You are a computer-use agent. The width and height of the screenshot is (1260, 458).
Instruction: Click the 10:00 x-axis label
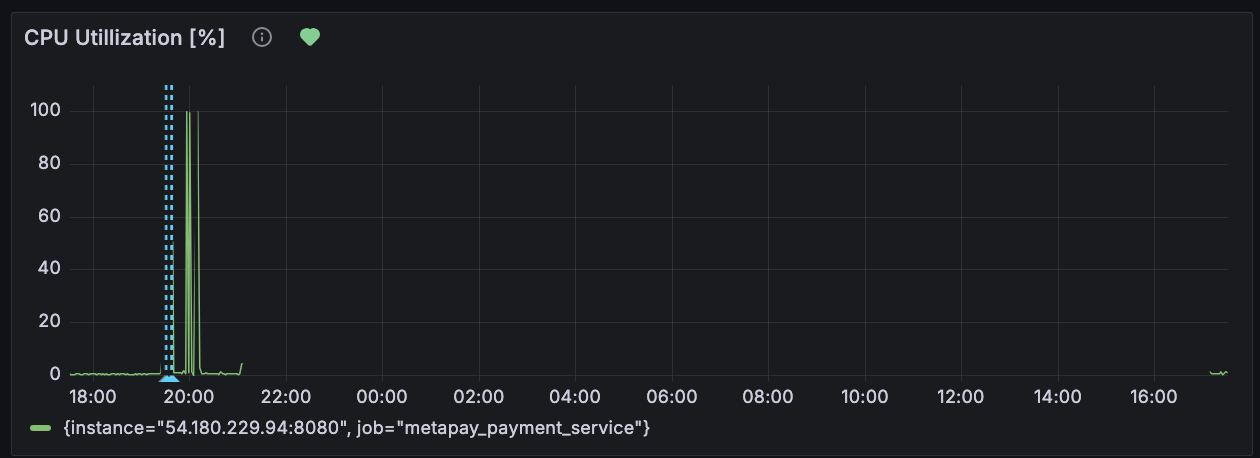pos(864,397)
